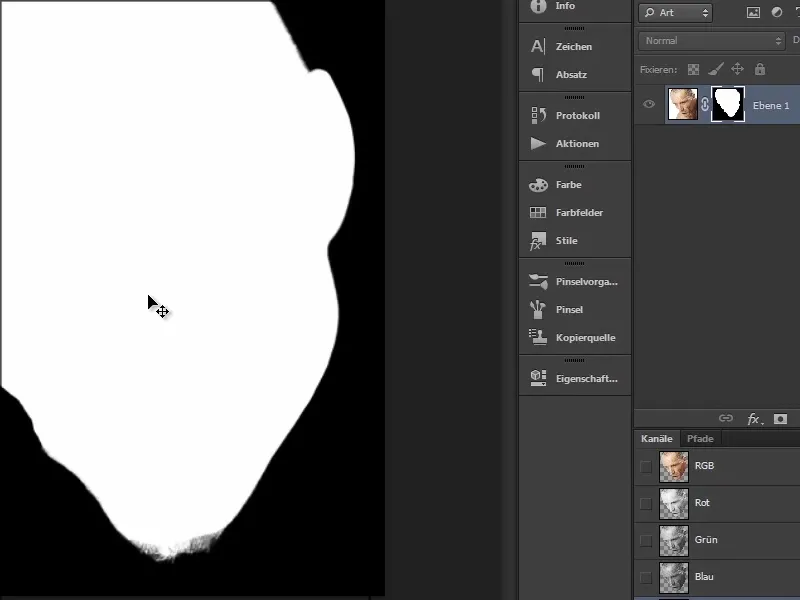Image resolution: width=800 pixels, height=600 pixels.
Task: Open the Eigenschaften properties panel
Action: click(574, 379)
